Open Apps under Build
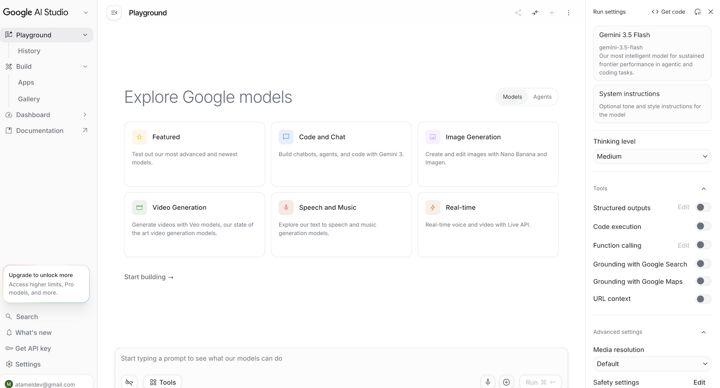720x388 pixels. 26,83
